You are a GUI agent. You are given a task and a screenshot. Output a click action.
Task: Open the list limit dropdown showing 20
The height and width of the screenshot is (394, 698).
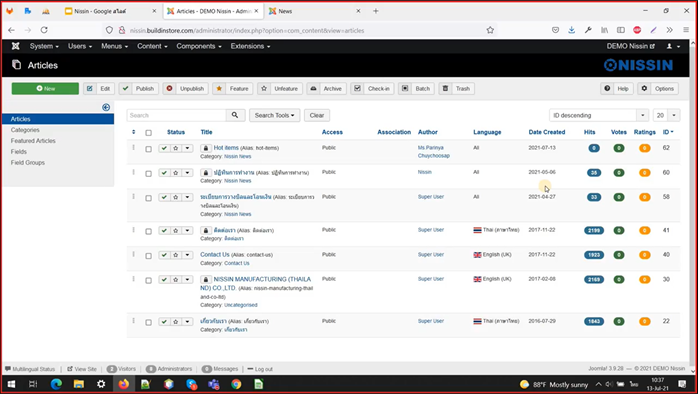point(666,115)
